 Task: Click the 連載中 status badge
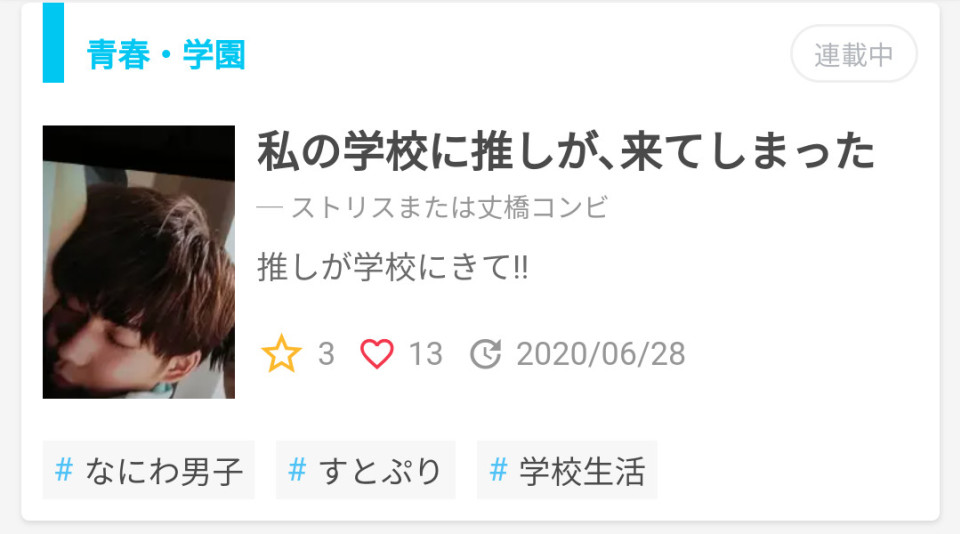(x=854, y=54)
